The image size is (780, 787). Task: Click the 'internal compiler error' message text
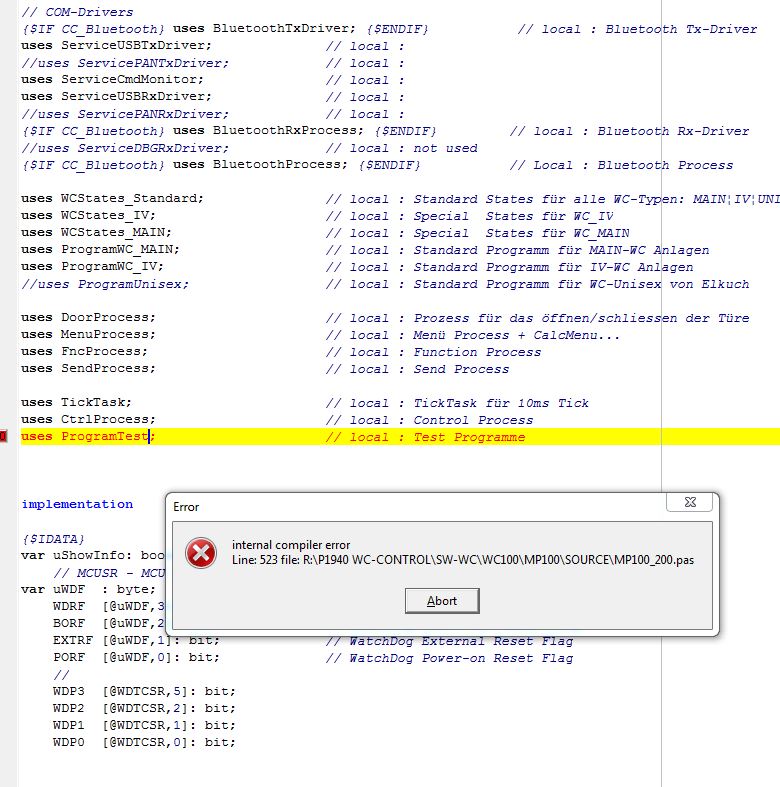point(291,545)
